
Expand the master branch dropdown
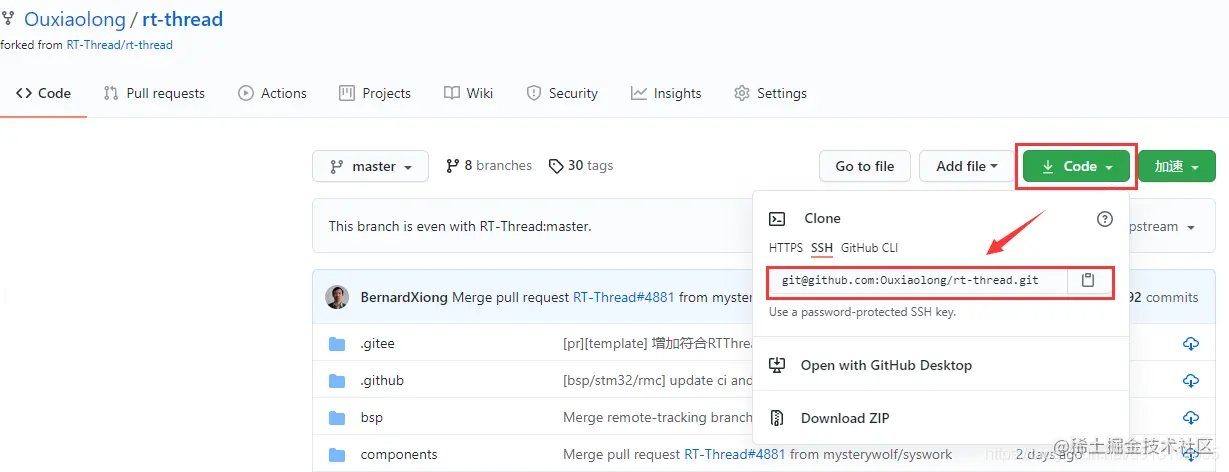coord(370,166)
